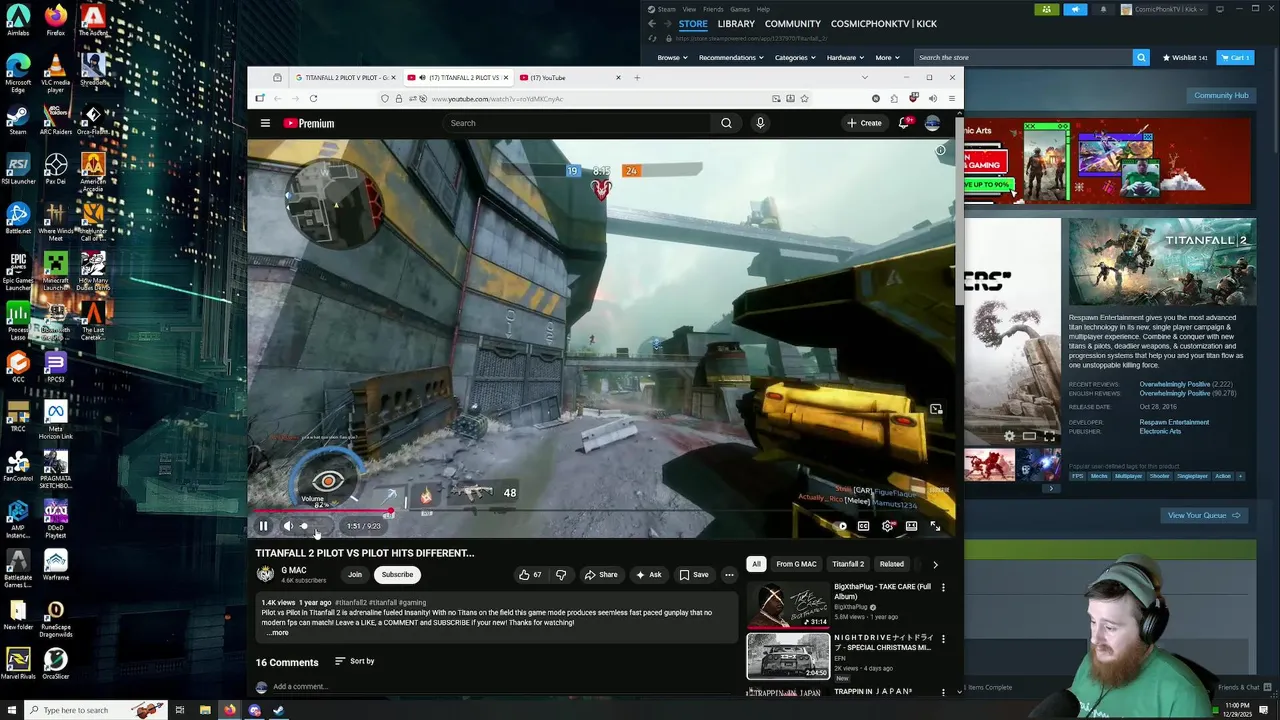Save the video to a playlist
This screenshot has width=1280, height=720.
coord(694,575)
